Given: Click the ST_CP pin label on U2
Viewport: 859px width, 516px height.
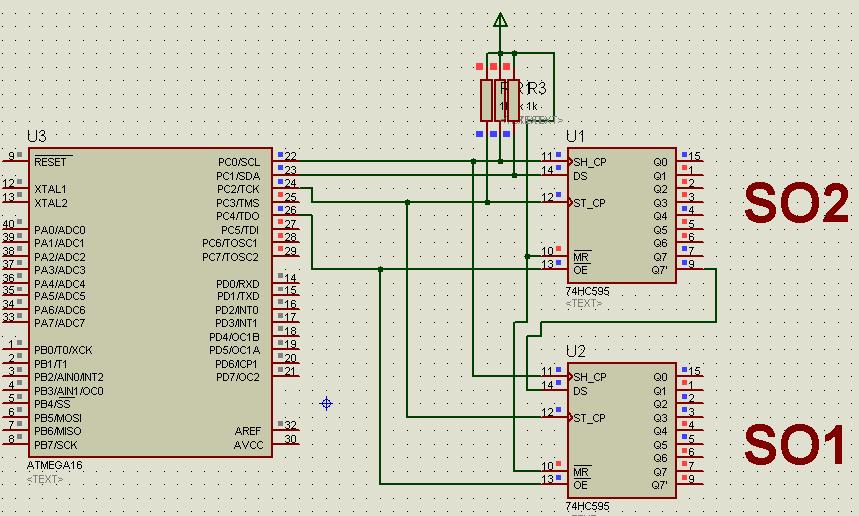Looking at the screenshot, I should click(589, 418).
